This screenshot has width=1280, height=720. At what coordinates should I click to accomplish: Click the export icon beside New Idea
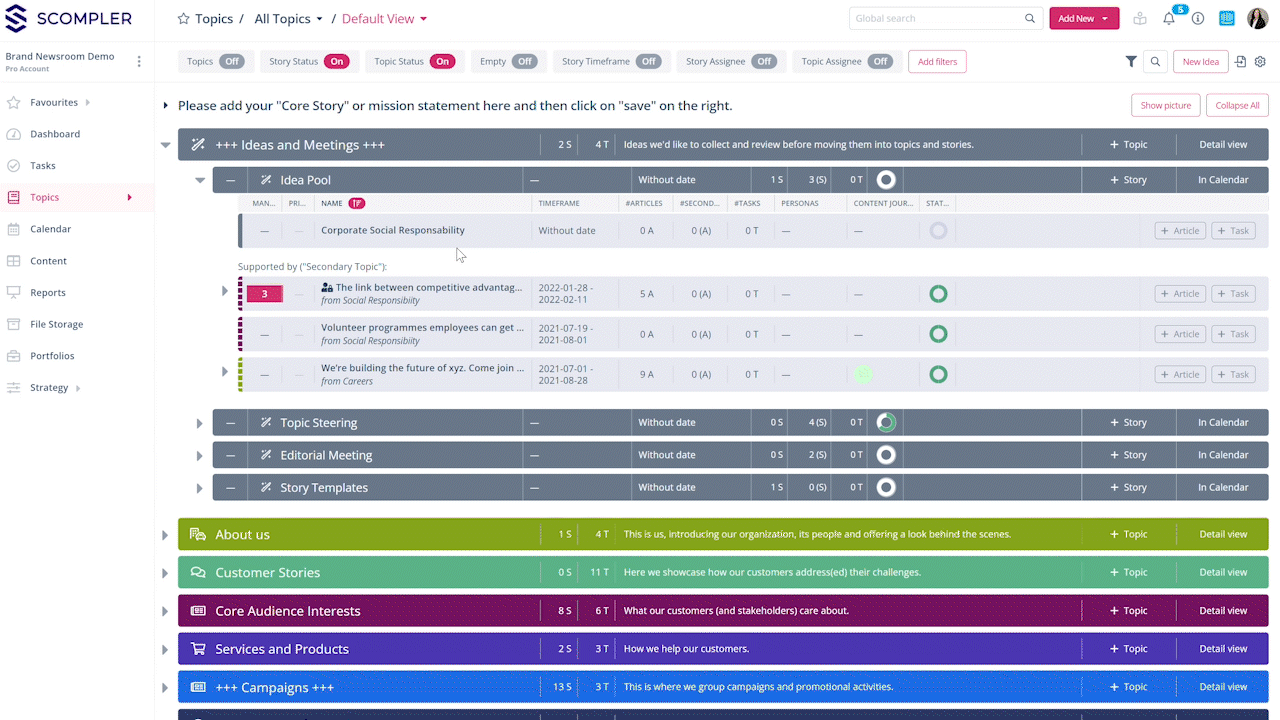point(1241,62)
